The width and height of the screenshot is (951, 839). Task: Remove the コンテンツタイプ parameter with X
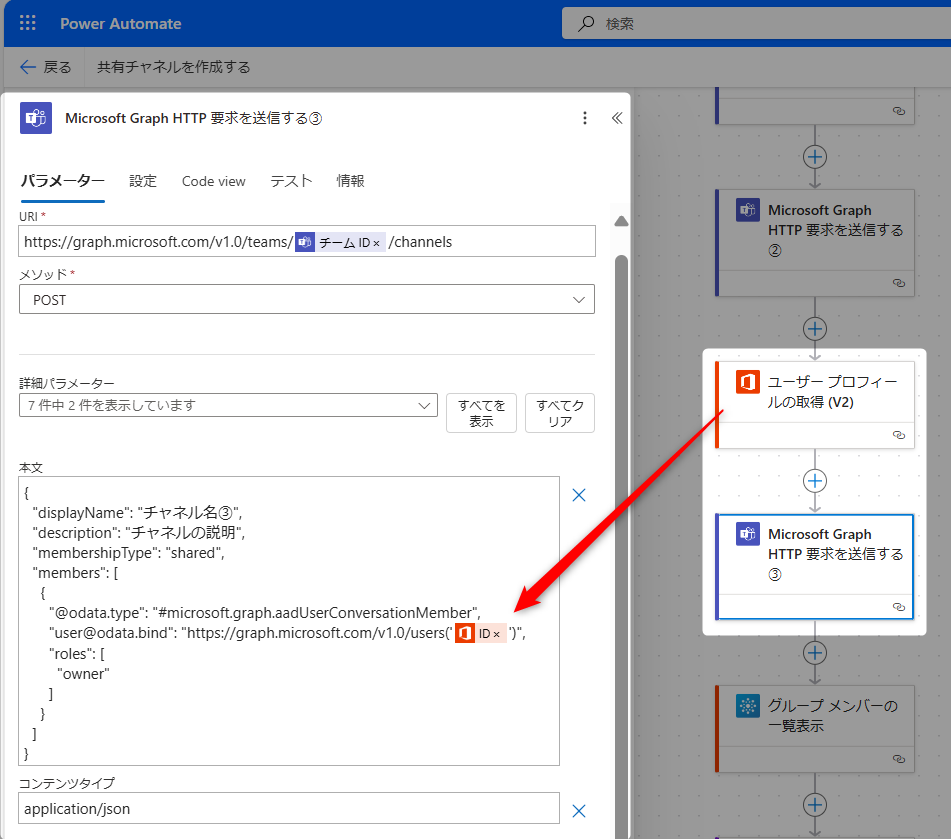[x=579, y=811]
